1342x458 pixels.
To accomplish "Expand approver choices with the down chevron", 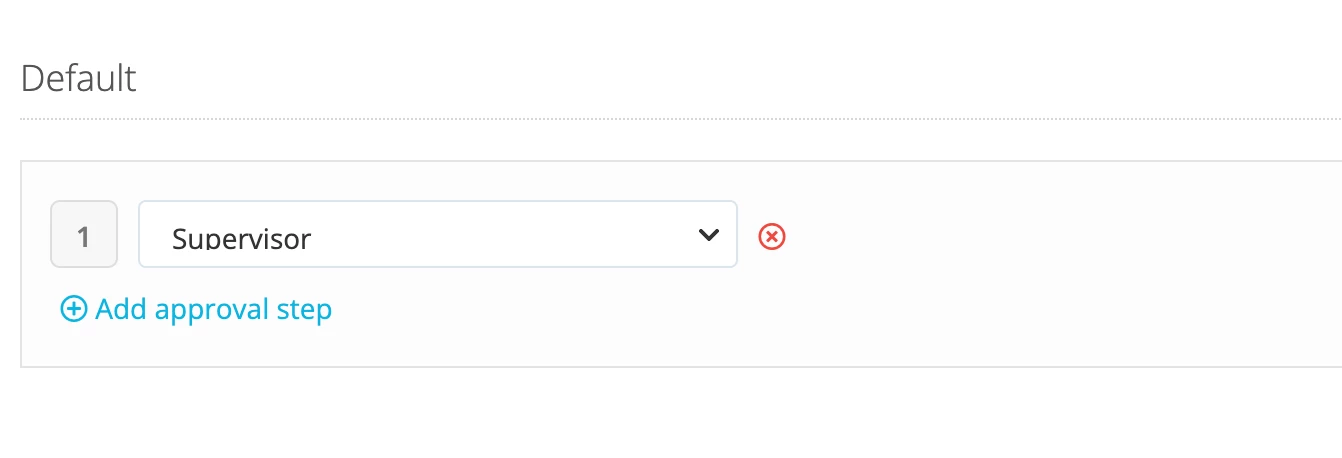I will (x=708, y=235).
